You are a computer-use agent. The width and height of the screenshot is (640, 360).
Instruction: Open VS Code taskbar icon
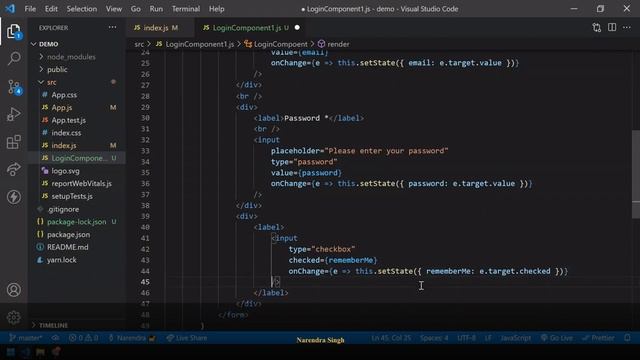tap(25, 352)
